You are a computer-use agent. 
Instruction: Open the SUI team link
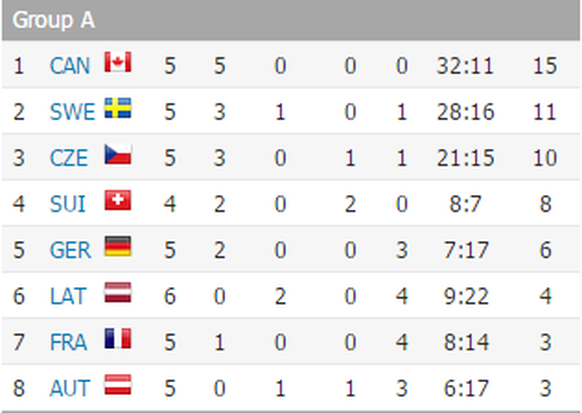click(x=68, y=204)
